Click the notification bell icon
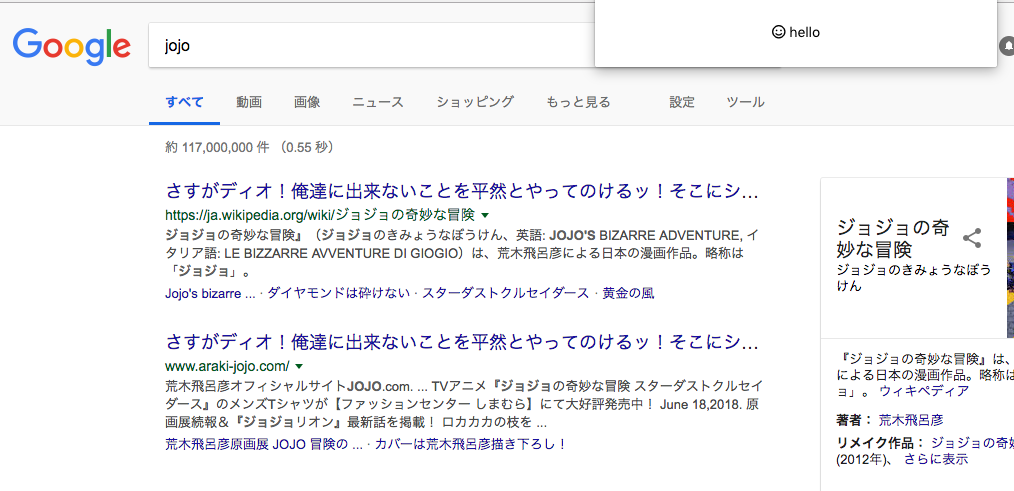Viewport: 1014px width, 491px height. (1008, 46)
